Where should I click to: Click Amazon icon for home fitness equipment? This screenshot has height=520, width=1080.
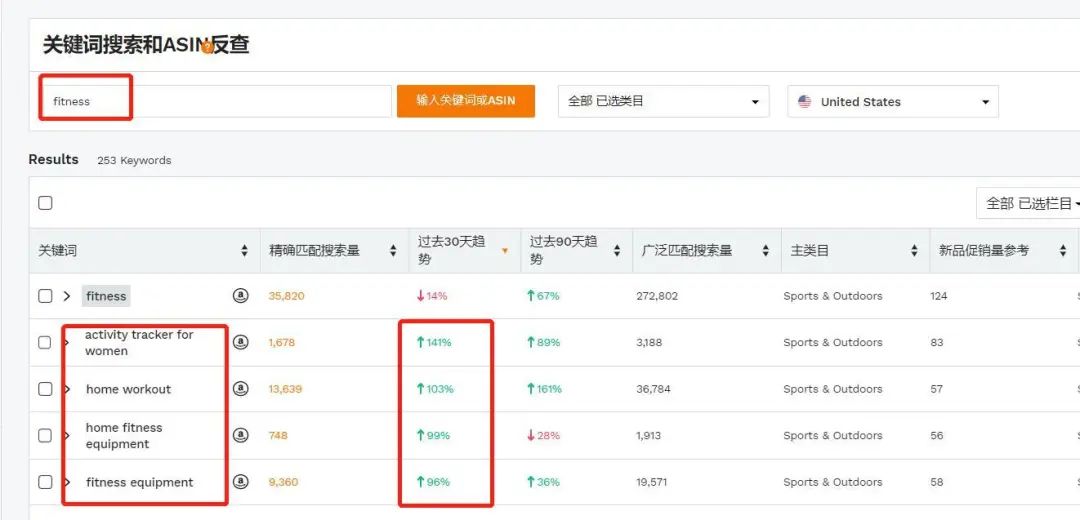pos(240,435)
